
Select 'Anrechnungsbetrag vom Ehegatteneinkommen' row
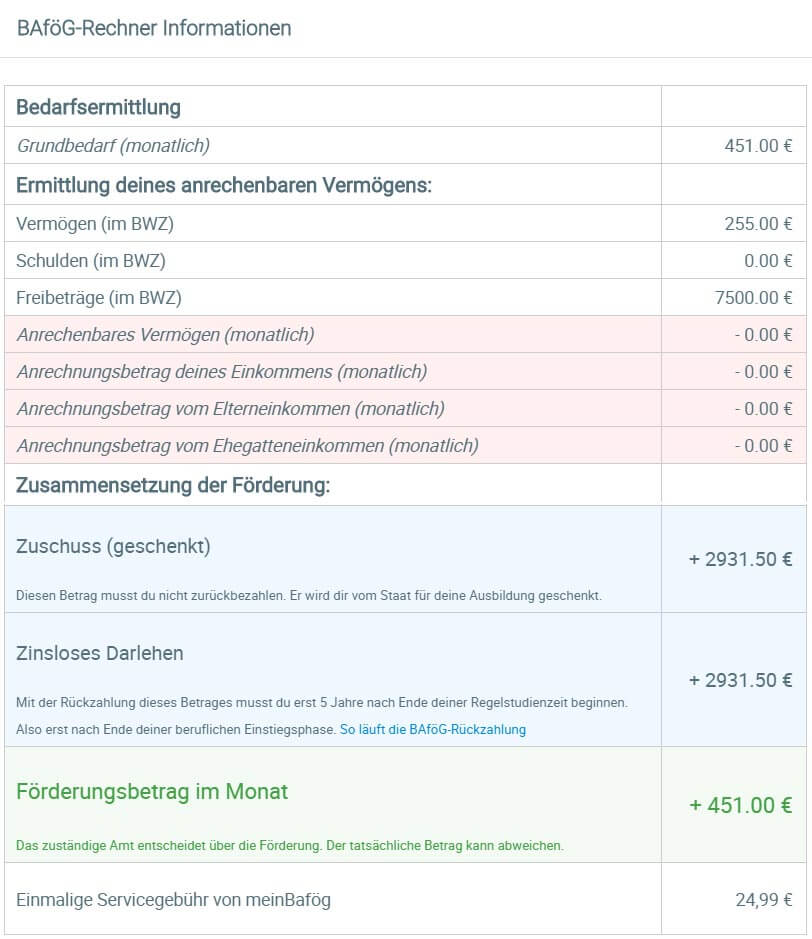(x=247, y=446)
